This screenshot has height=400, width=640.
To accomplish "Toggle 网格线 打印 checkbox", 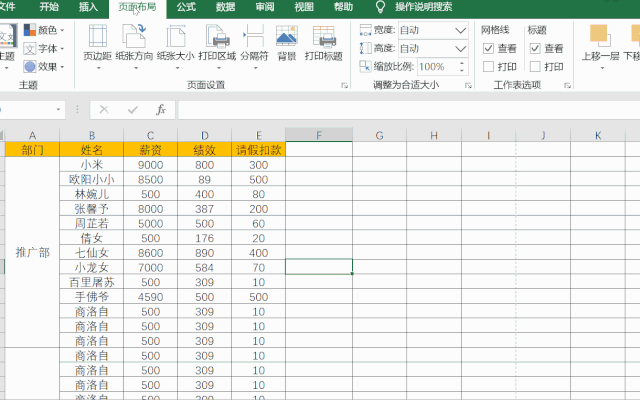I will 488,67.
